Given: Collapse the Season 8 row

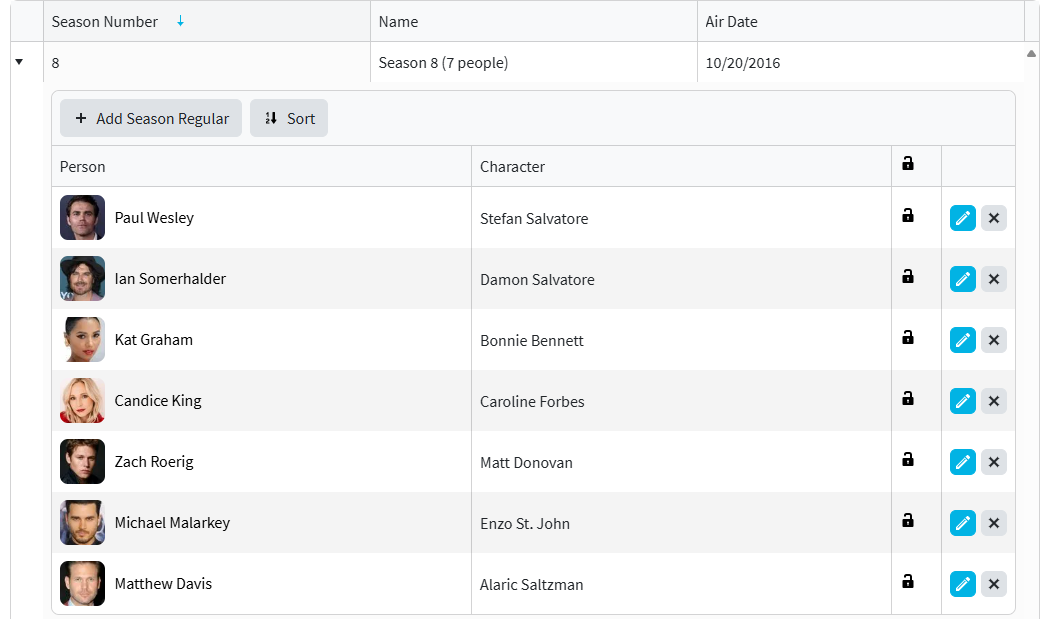Looking at the screenshot, I should tap(19, 62).
